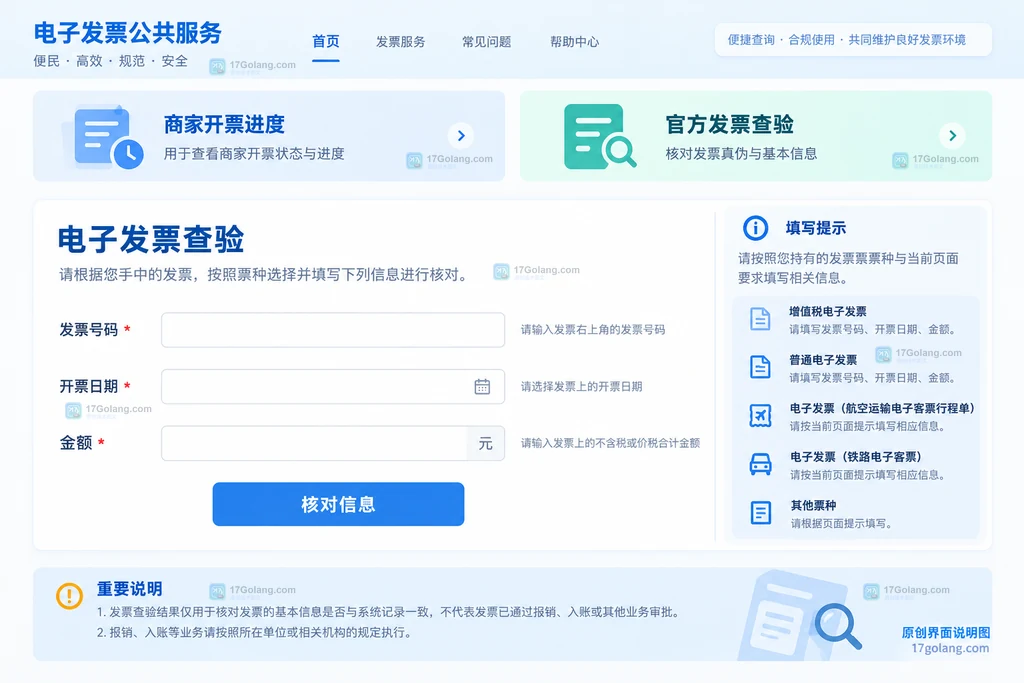Click the 便民·高效·规范·安全 tagline
Image resolution: width=1024 pixels, height=683 pixels.
click(111, 61)
